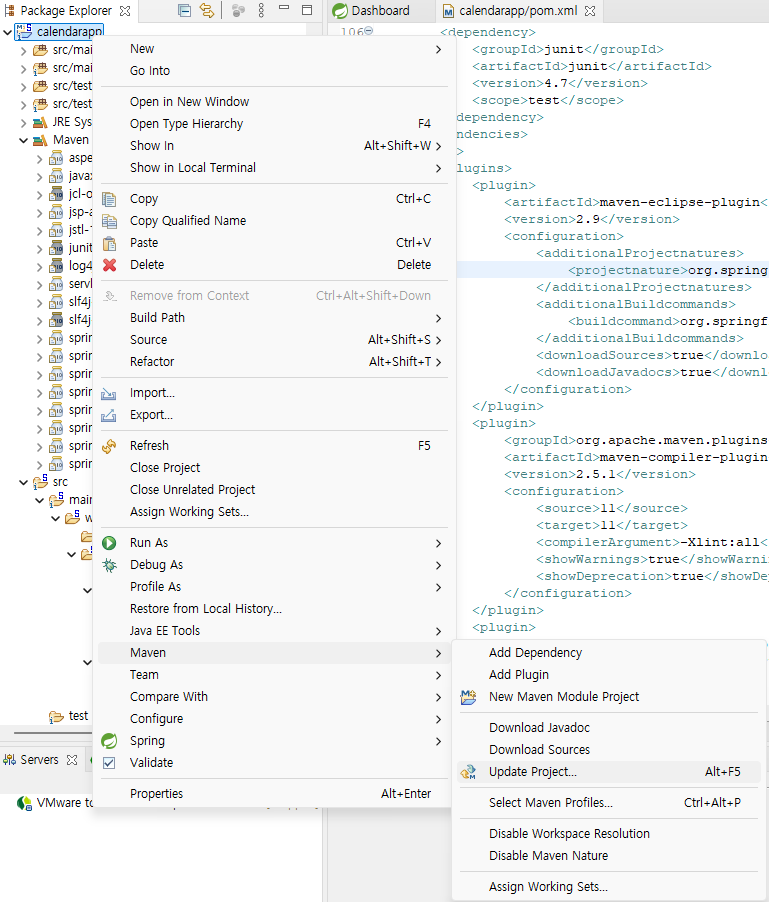Collapse the calendarapp project node
The image size is (769, 902).
click(7, 32)
